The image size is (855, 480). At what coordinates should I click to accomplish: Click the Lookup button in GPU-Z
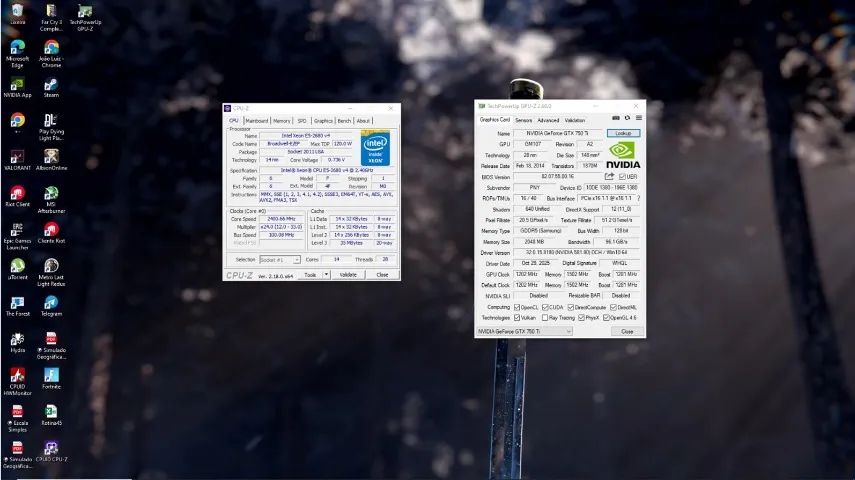click(x=623, y=133)
